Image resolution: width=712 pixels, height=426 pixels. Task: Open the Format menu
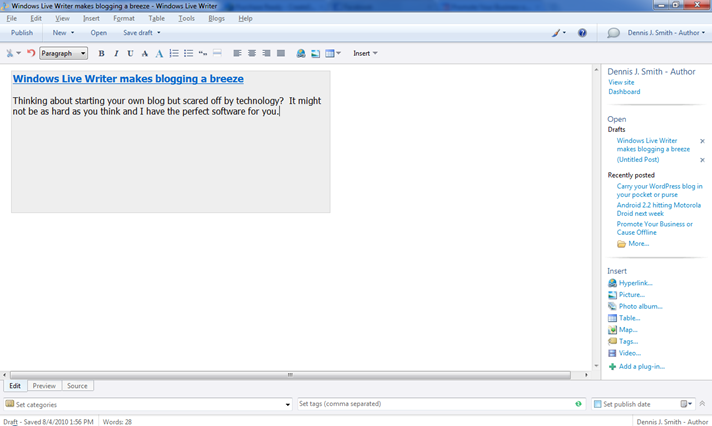(124, 18)
